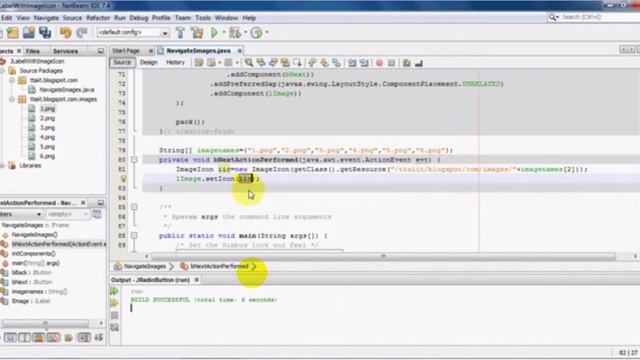Expand the Libraries tree node
The image size is (640, 360).
(x=2, y=166)
